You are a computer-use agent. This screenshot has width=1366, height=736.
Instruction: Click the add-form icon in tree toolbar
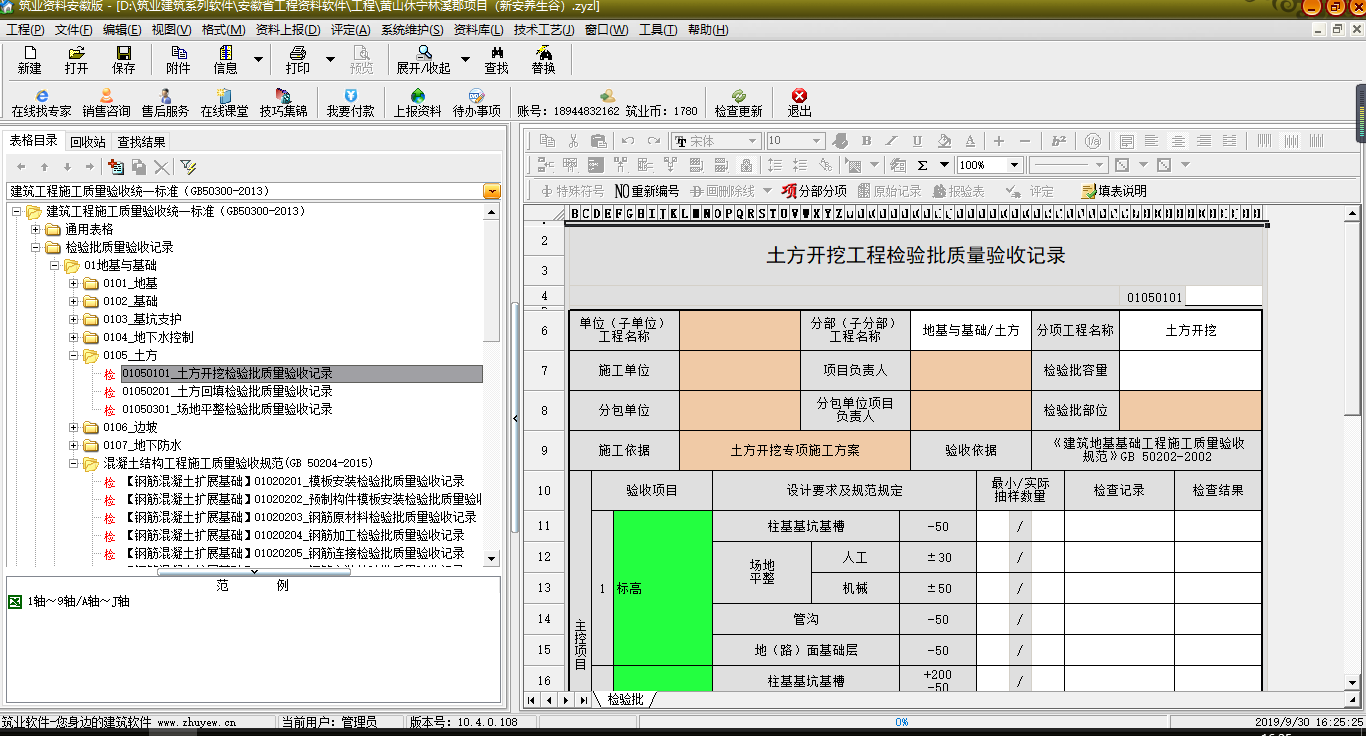point(115,167)
